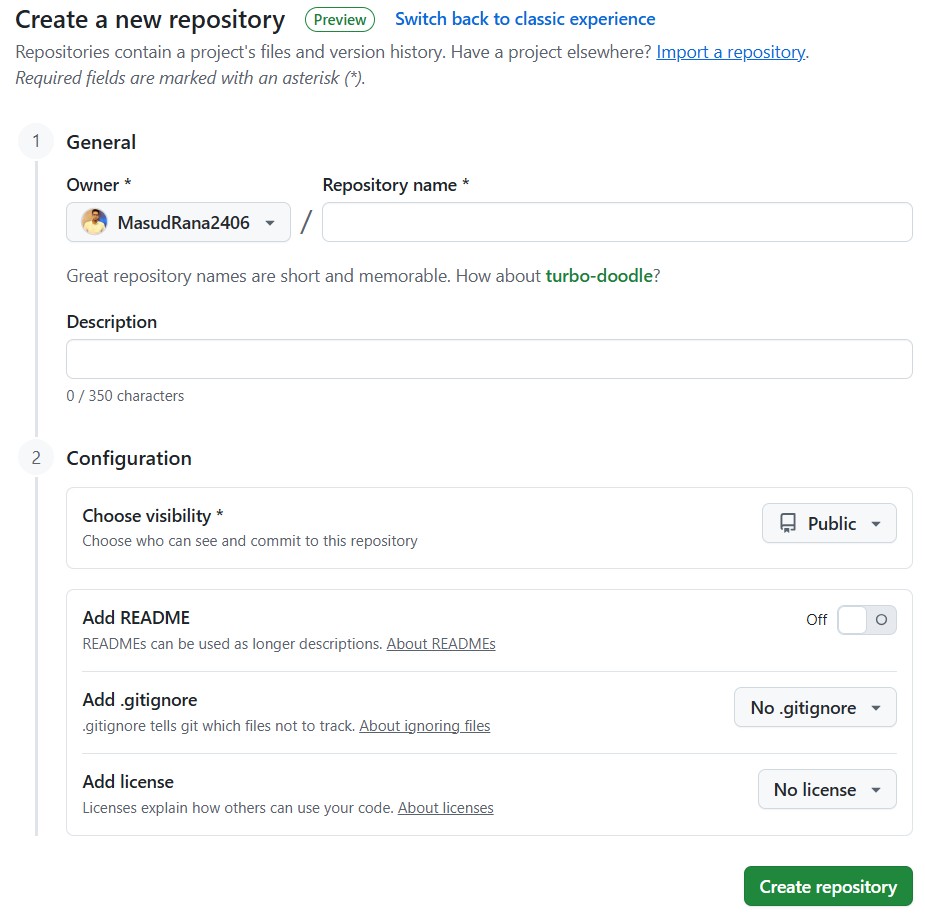The width and height of the screenshot is (925, 920).
Task: Open the No license dropdown
Action: point(827,789)
